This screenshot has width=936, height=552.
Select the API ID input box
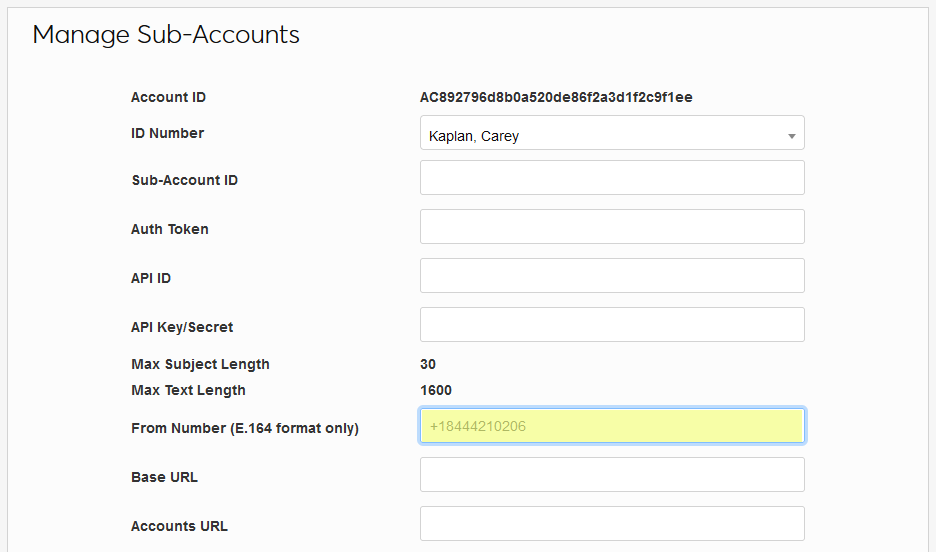(612, 276)
